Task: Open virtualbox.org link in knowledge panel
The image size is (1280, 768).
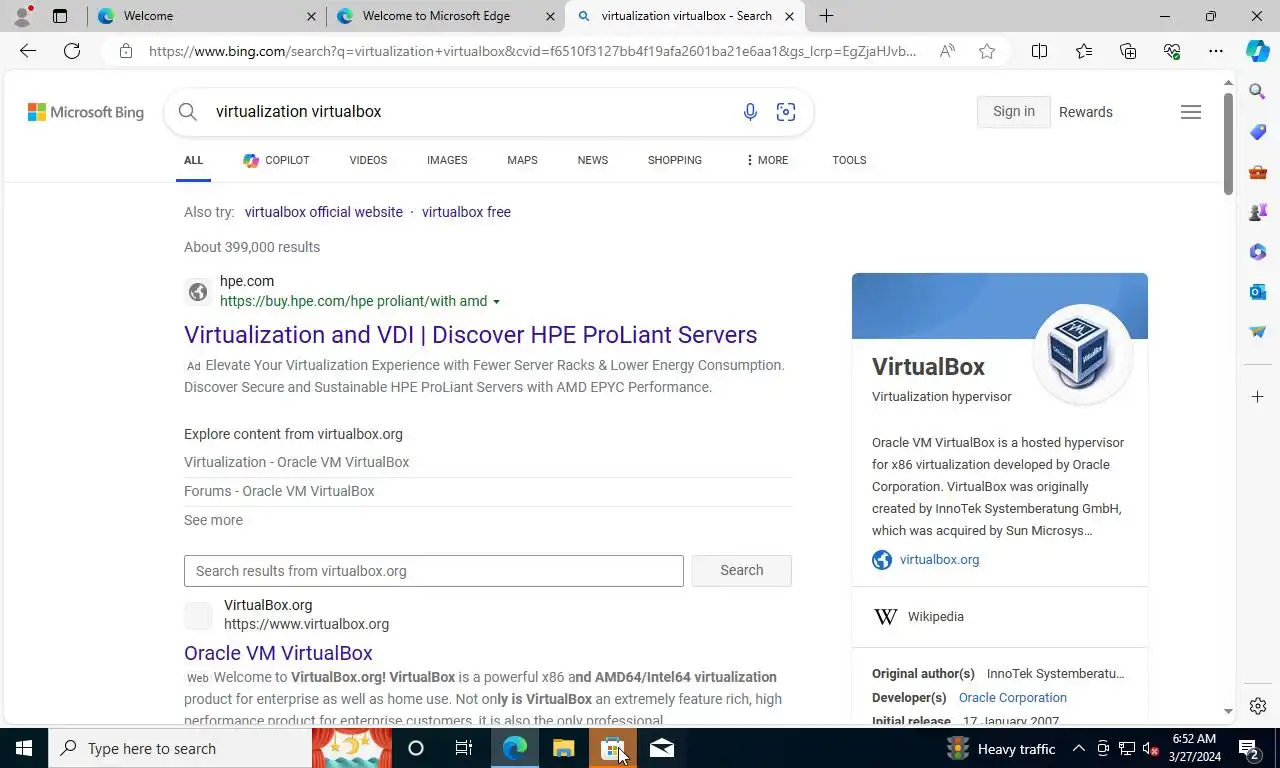Action: coord(939,560)
